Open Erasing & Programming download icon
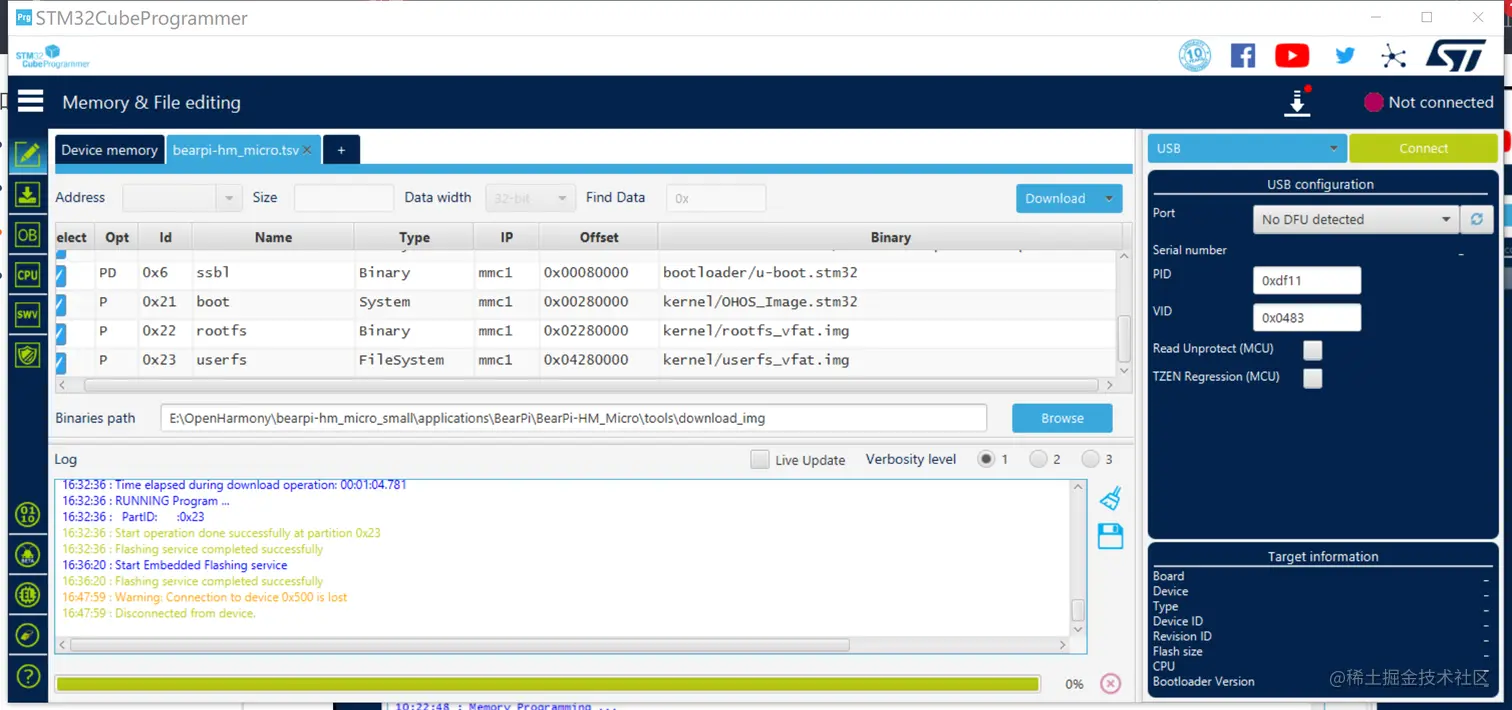Screen dimensions: 1512x710 [27, 194]
